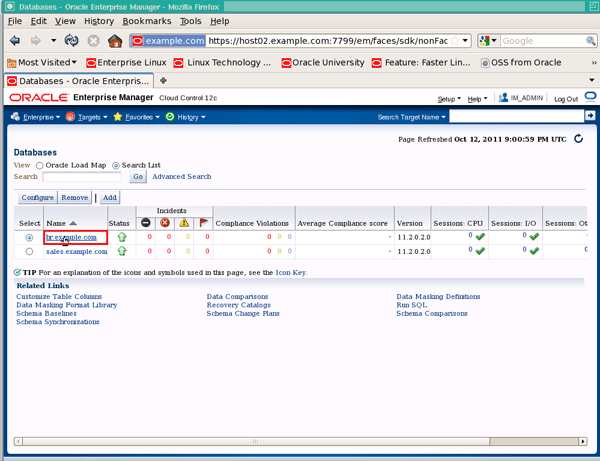The image size is (600, 461).
Task: Open the Edit menu
Action: pos(39,21)
